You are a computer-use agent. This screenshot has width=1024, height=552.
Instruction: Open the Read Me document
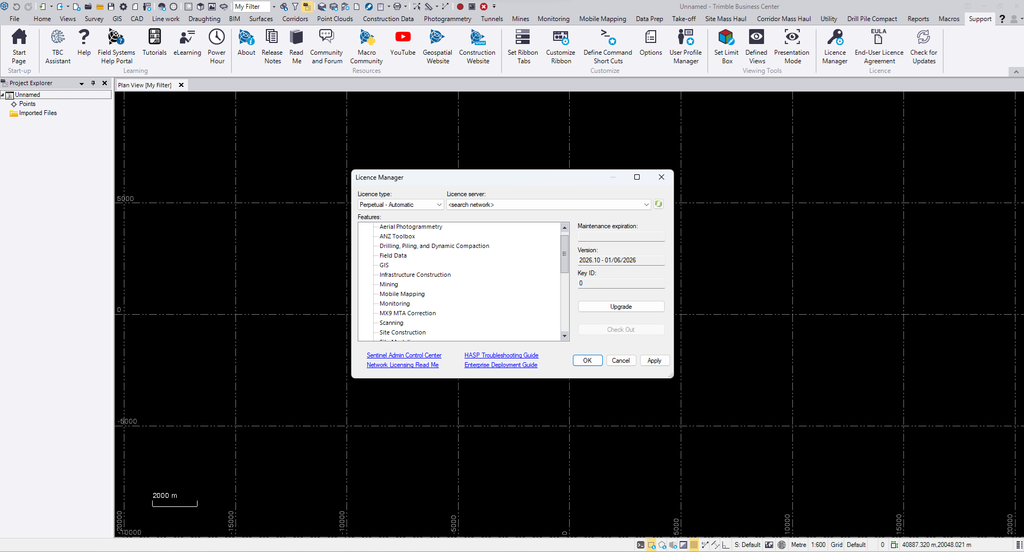[x=296, y=46]
